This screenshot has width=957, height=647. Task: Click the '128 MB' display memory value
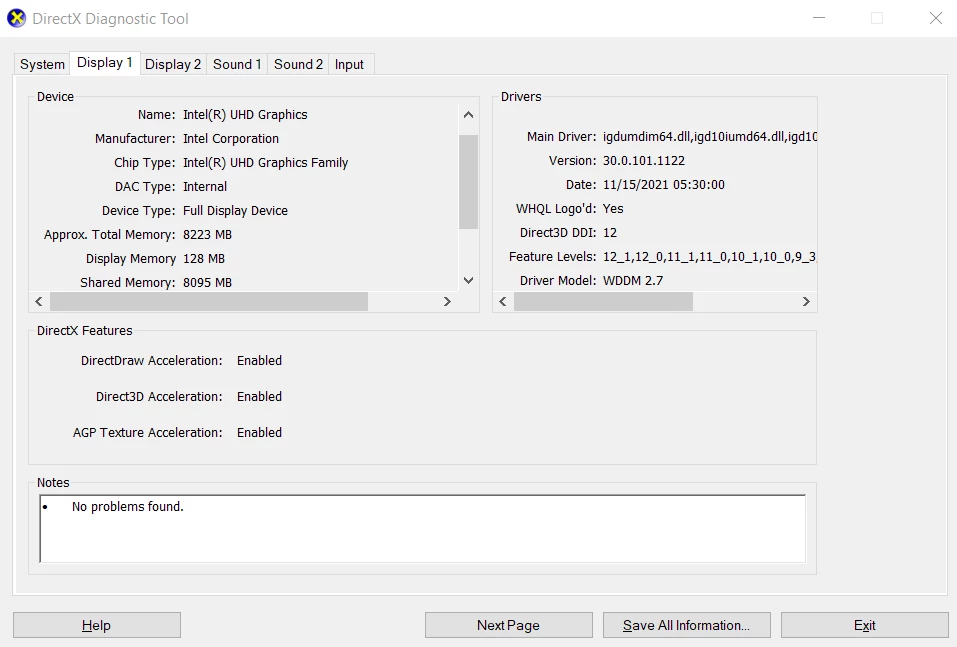point(204,259)
